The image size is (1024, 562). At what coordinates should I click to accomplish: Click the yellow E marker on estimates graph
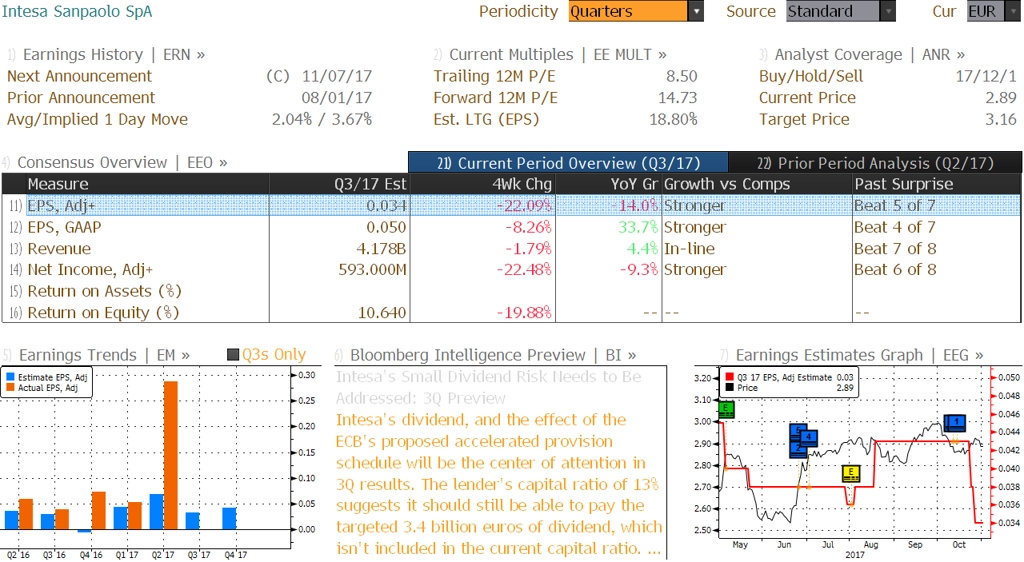click(x=851, y=473)
